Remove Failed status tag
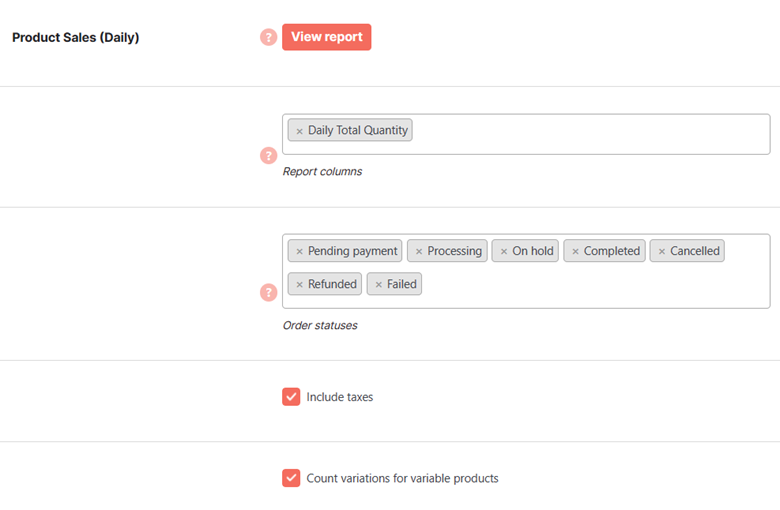 tap(379, 285)
